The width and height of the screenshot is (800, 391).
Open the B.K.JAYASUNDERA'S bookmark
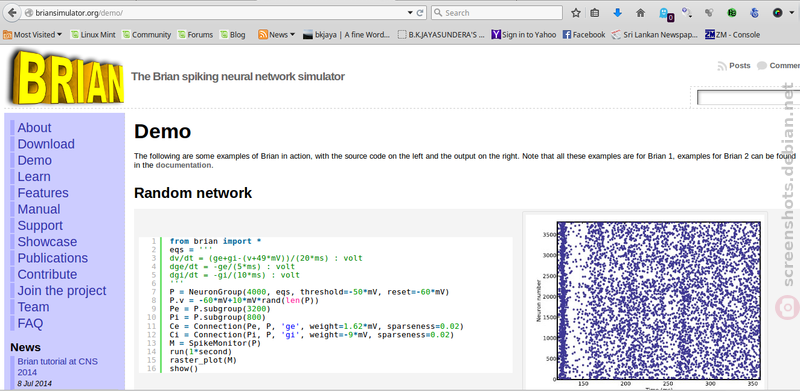point(441,35)
